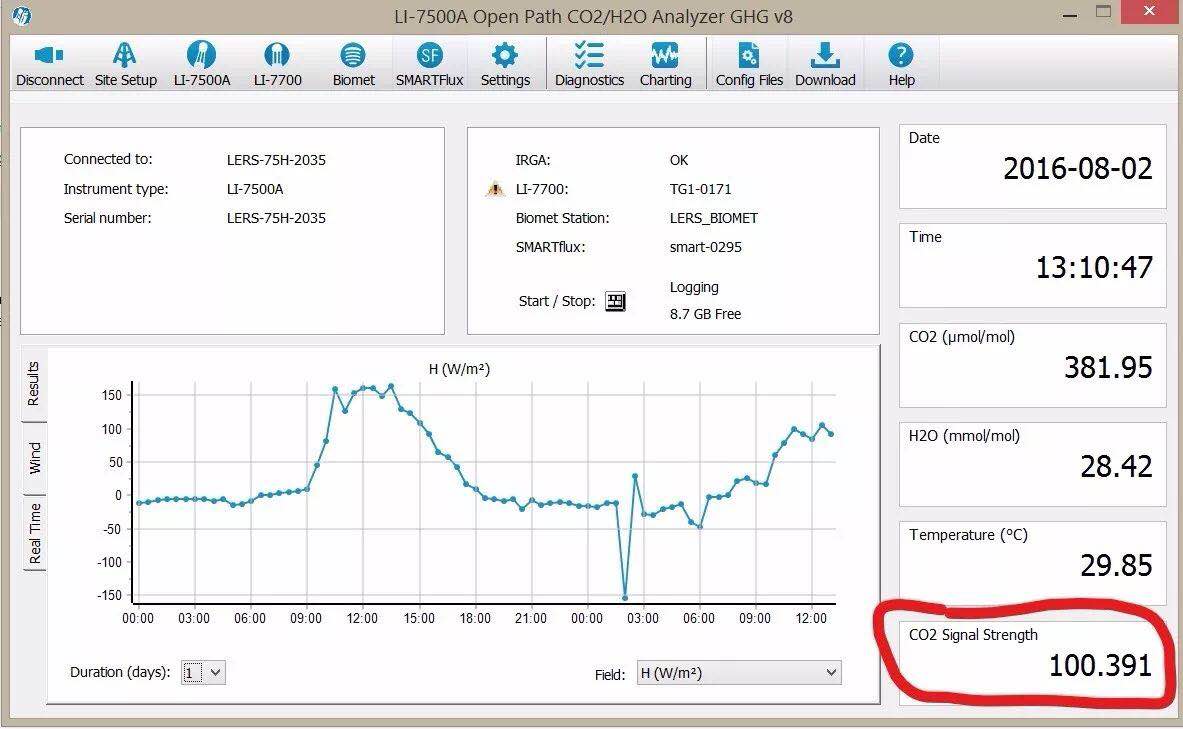
Task: Open Site Setup from the toolbar
Action: [x=125, y=64]
